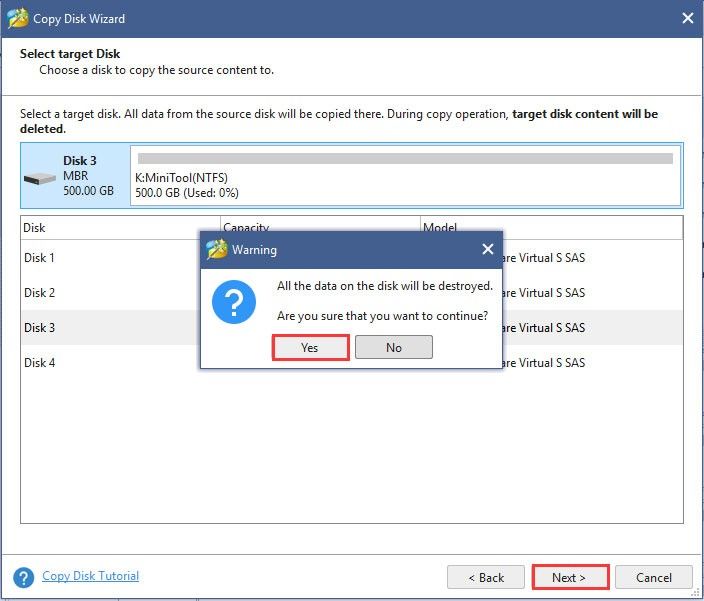704x601 pixels.
Task: Click the K:MiniTool(NTFS) partition usage bar
Action: click(x=405, y=158)
